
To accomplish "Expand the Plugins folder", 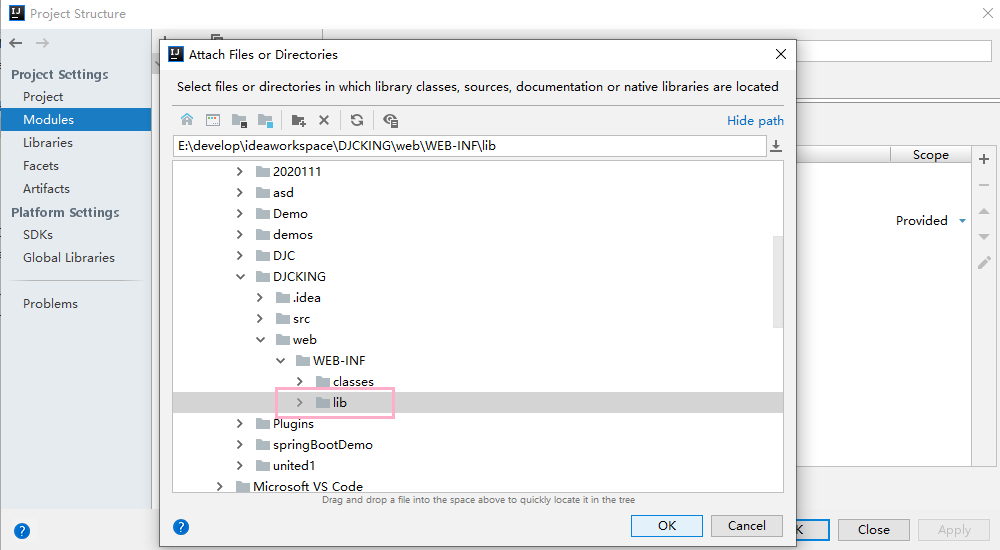I will (240, 424).
